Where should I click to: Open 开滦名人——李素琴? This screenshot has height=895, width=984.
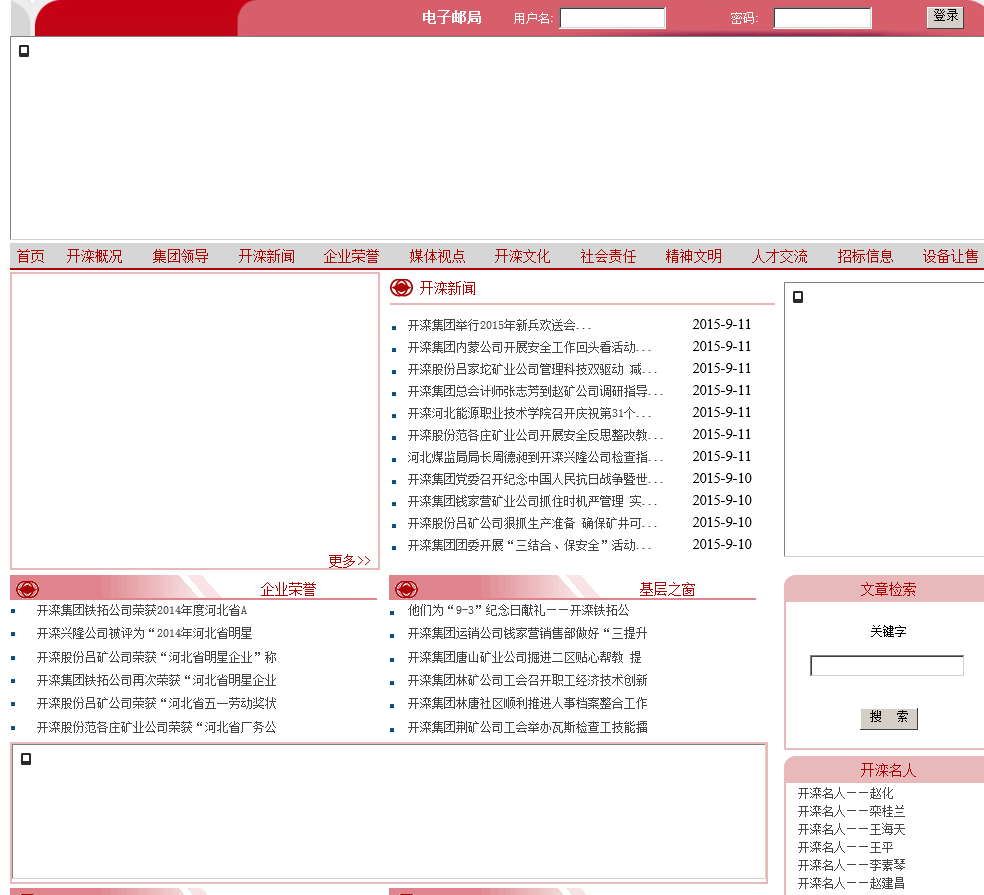coord(851,866)
